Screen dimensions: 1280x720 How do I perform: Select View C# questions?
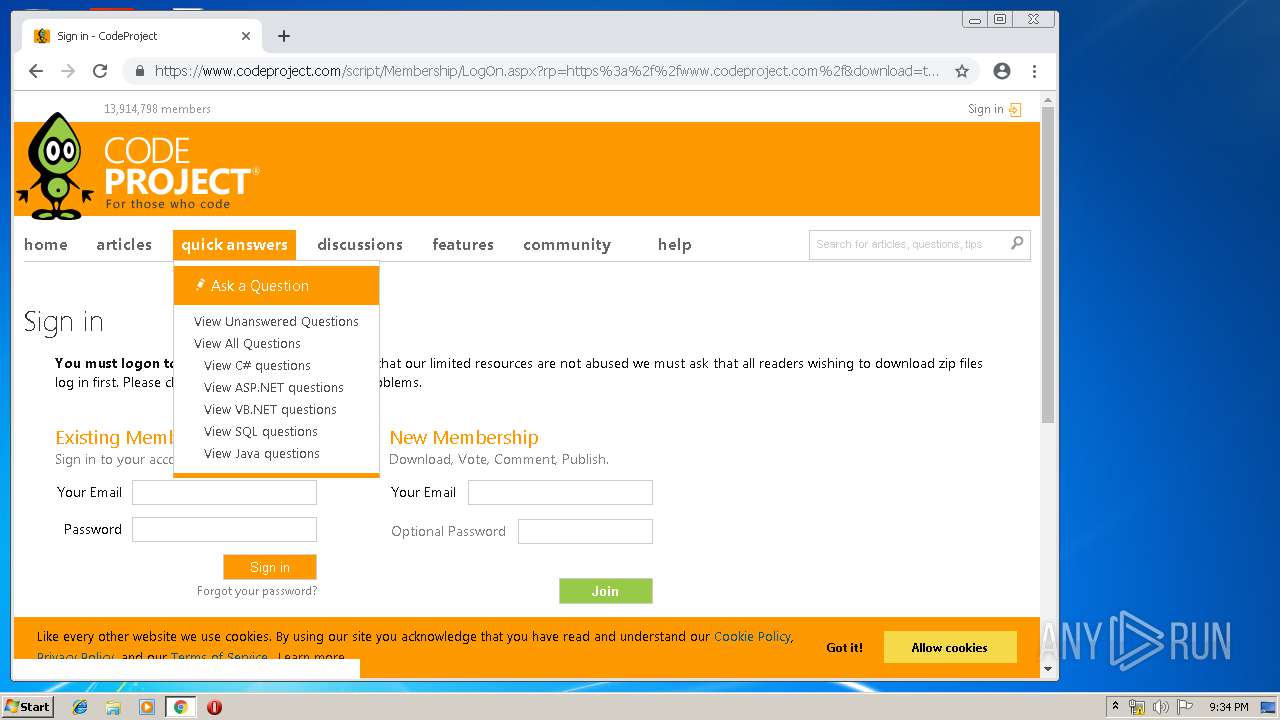257,366
